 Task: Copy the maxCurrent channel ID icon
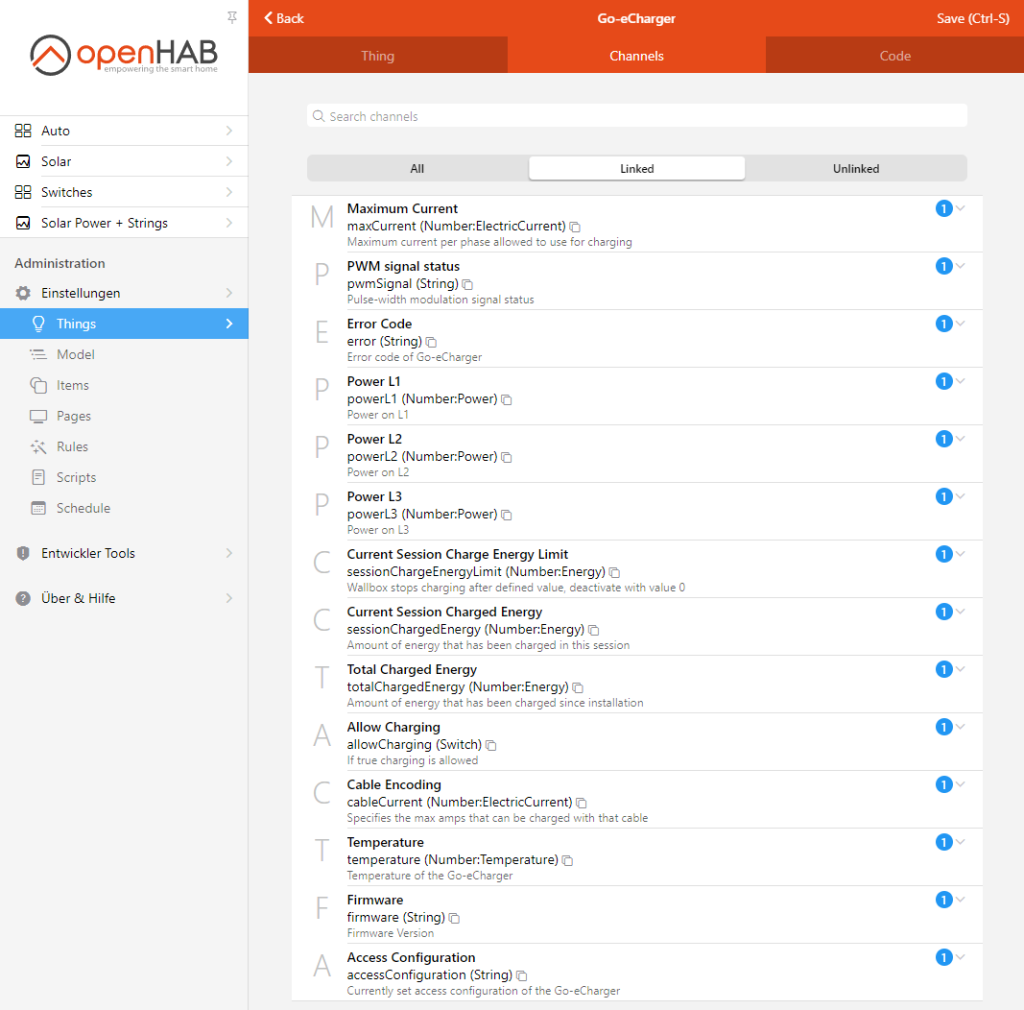pyautogui.click(x=575, y=227)
